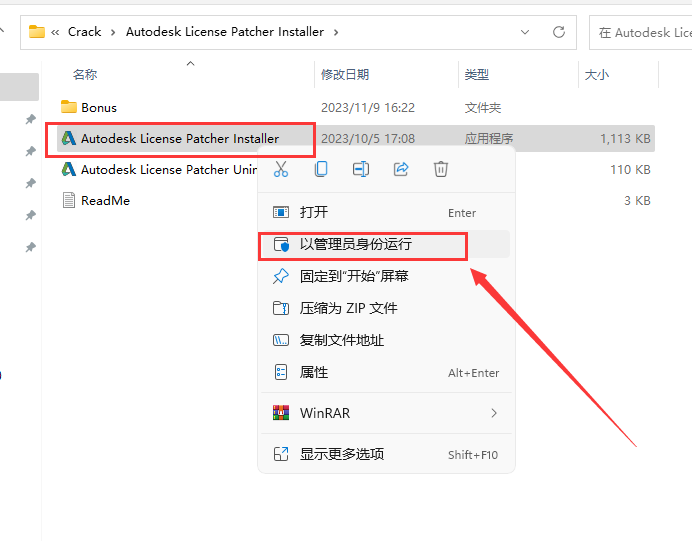Click the date 2023/10/5 17:08
Viewport: 692px width, 541px height.
(x=368, y=139)
